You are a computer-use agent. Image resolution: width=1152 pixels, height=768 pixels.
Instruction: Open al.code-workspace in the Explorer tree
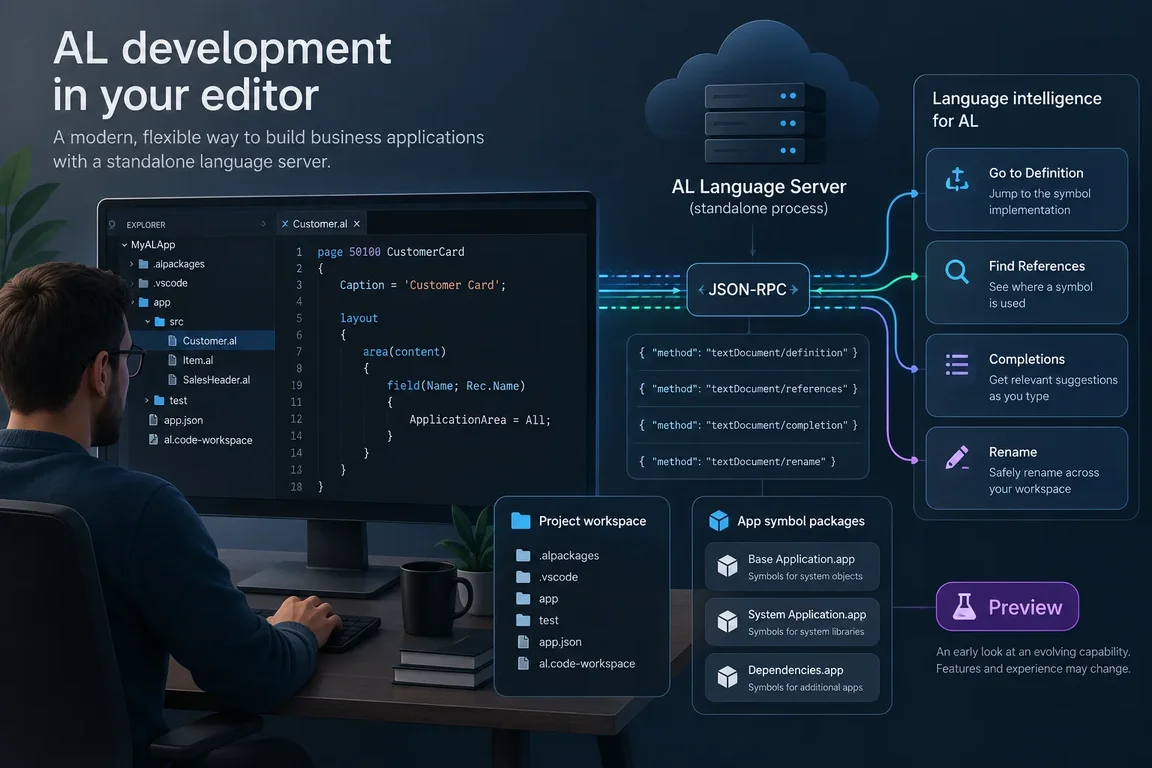[208, 440]
